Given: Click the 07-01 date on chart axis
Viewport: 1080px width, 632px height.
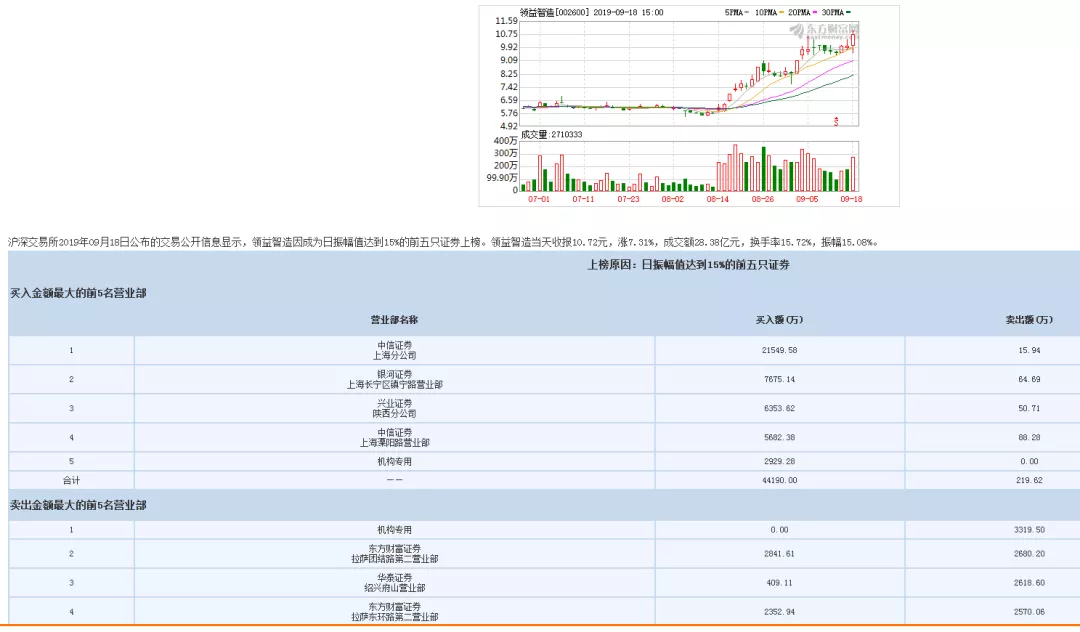Looking at the screenshot, I should point(539,199).
